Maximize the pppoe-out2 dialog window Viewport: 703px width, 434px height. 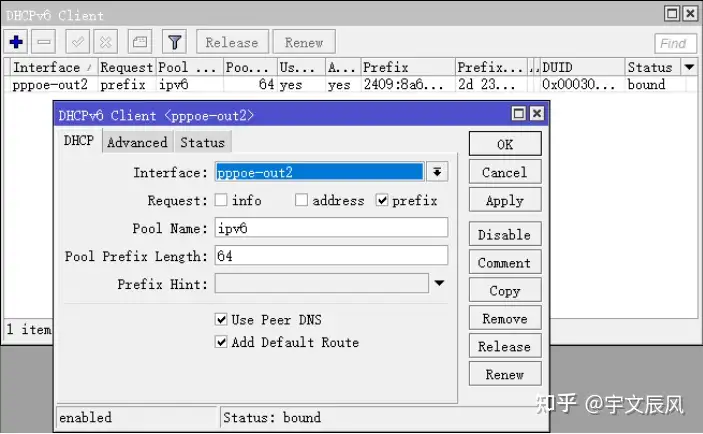[519, 113]
